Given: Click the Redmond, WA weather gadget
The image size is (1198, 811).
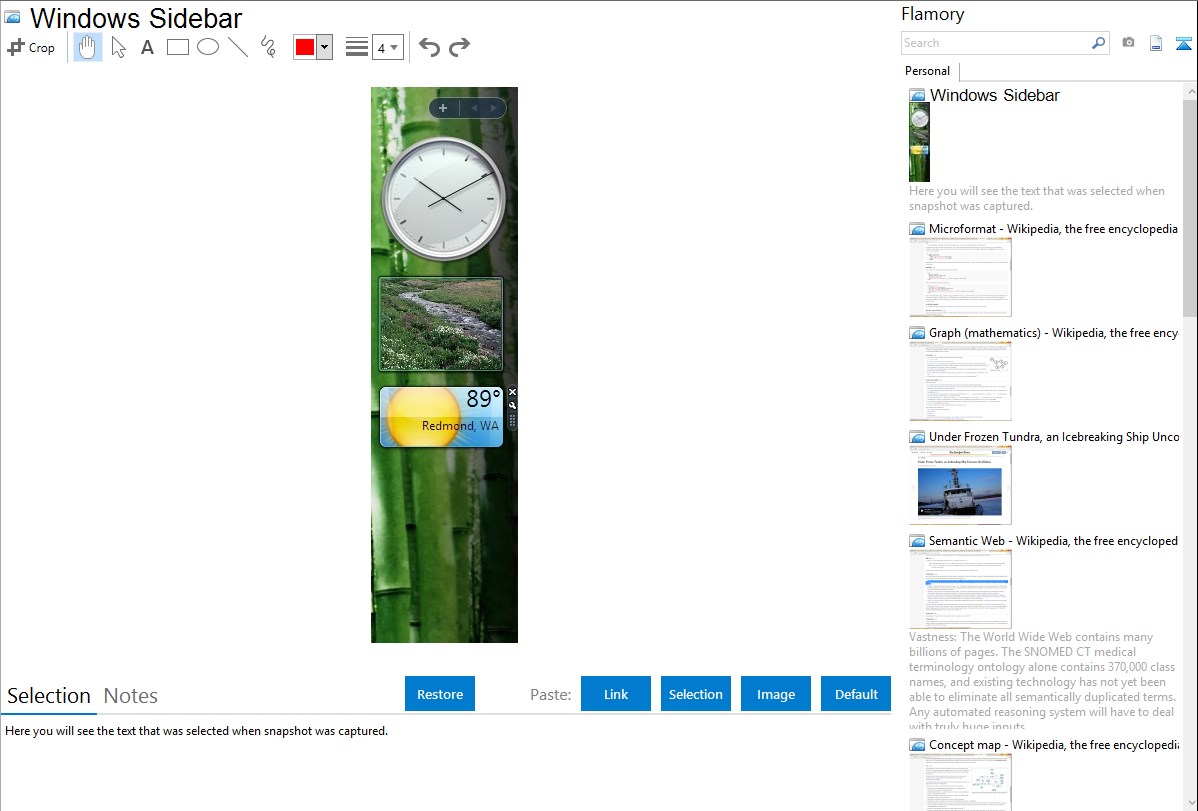Looking at the screenshot, I should 442,417.
